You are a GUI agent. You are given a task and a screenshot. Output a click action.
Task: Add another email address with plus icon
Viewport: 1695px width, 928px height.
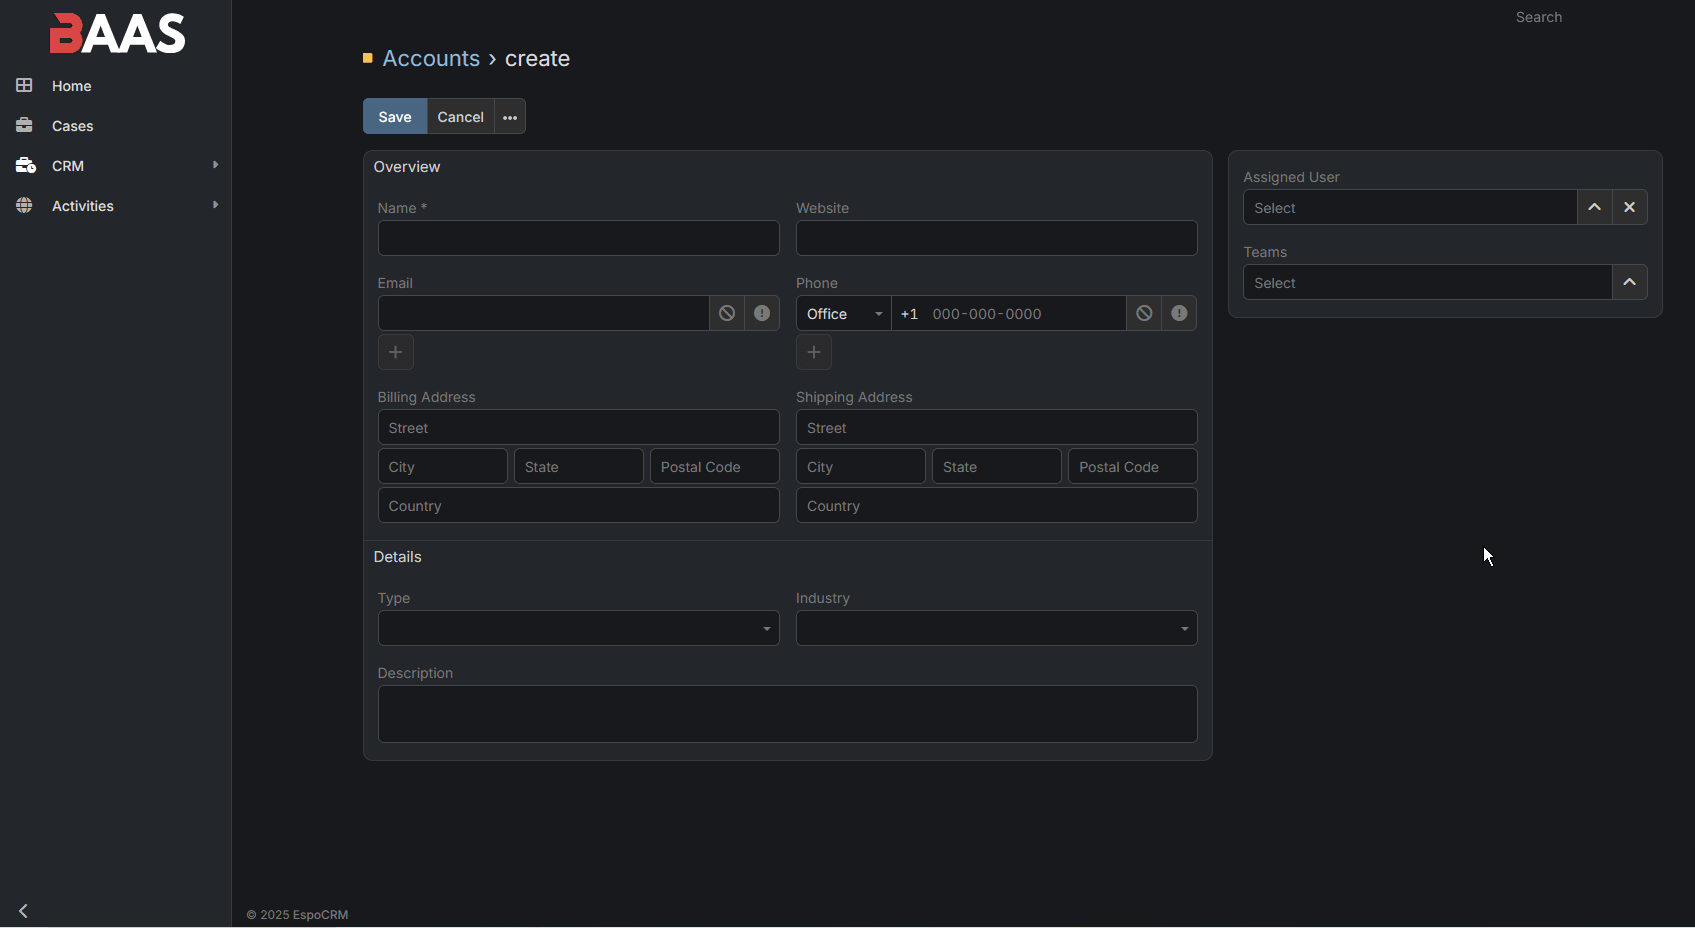[x=395, y=352]
